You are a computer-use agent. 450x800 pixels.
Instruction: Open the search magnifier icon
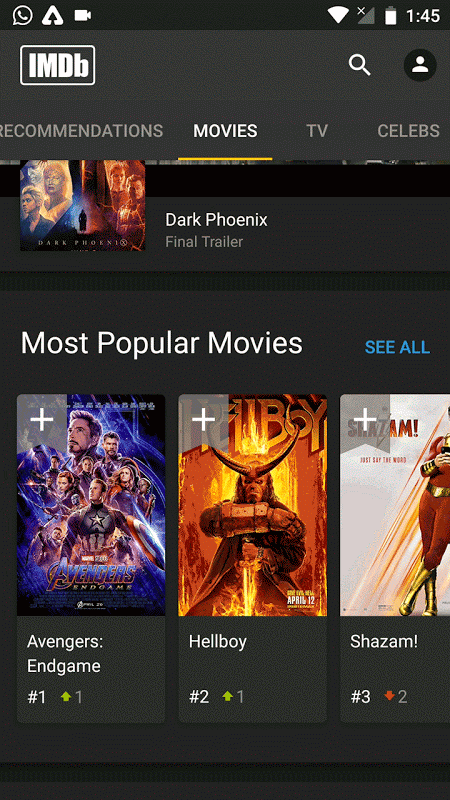tap(360, 65)
